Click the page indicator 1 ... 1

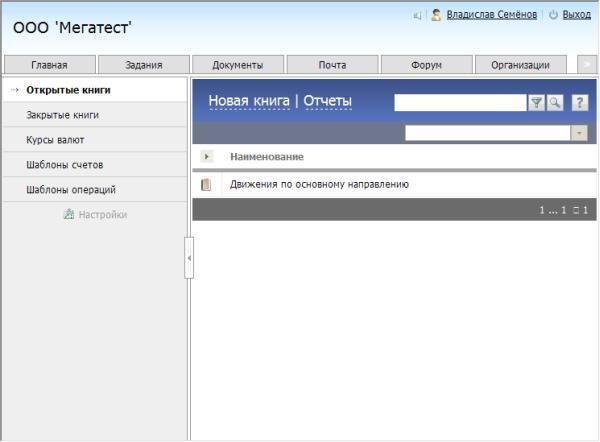[553, 210]
